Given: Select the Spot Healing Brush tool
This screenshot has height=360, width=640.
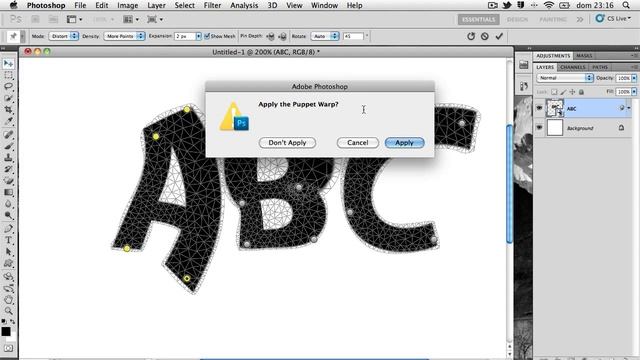Looking at the screenshot, I should click(x=8, y=134).
